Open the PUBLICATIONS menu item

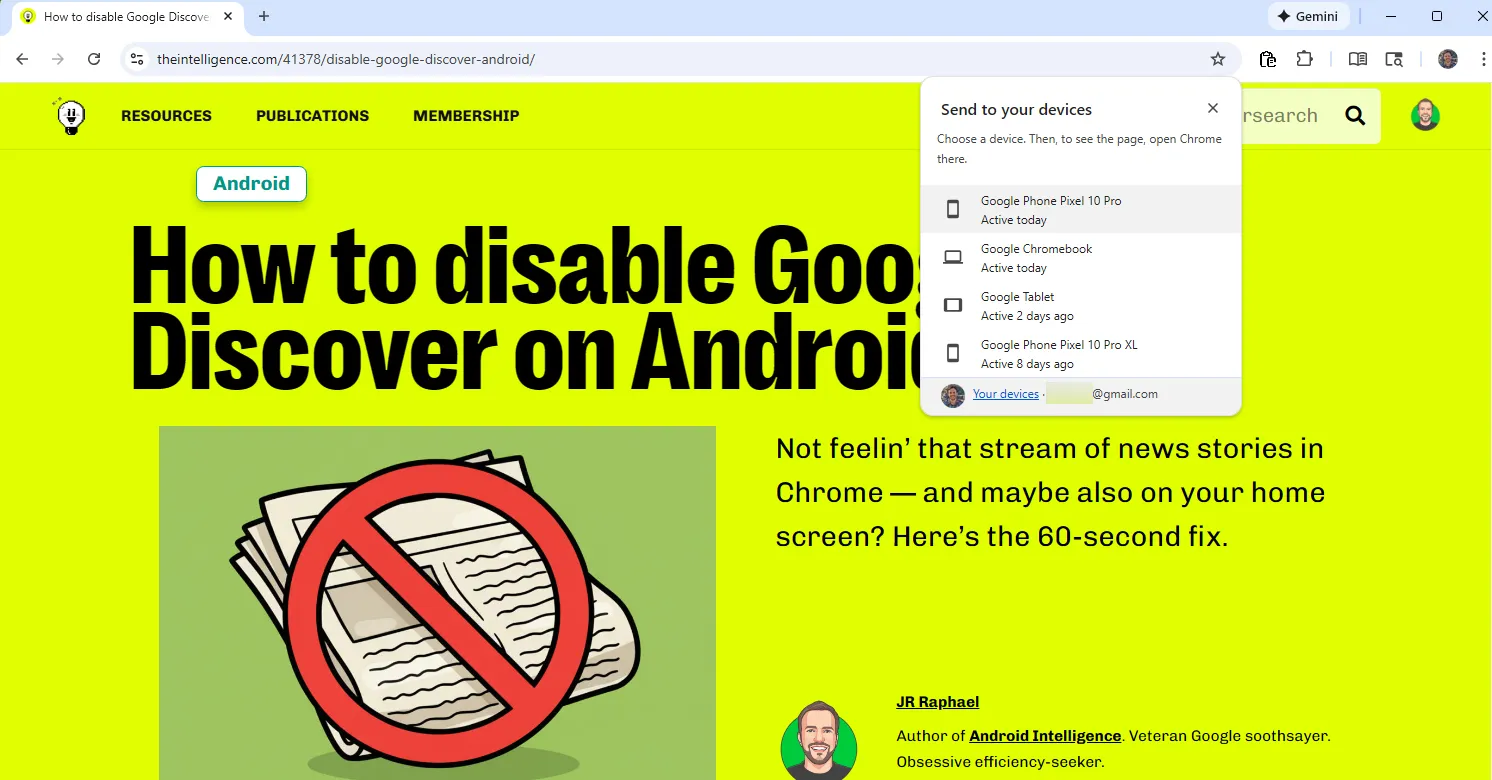click(312, 115)
